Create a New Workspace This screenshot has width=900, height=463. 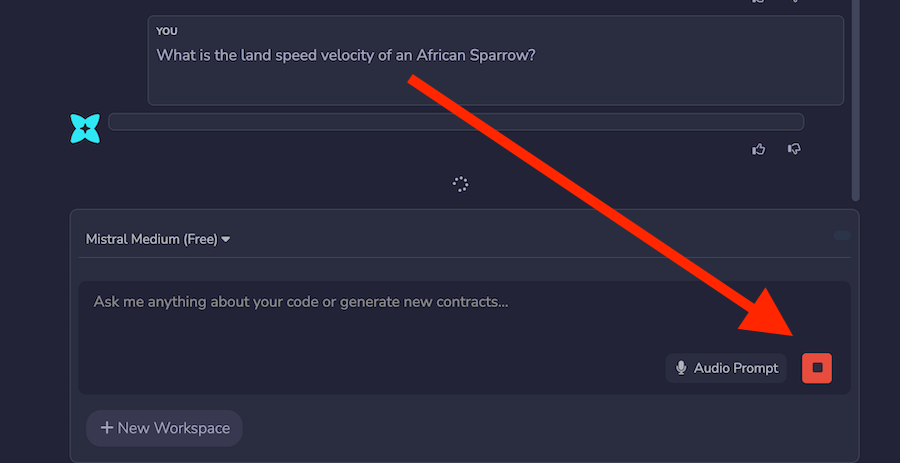164,428
